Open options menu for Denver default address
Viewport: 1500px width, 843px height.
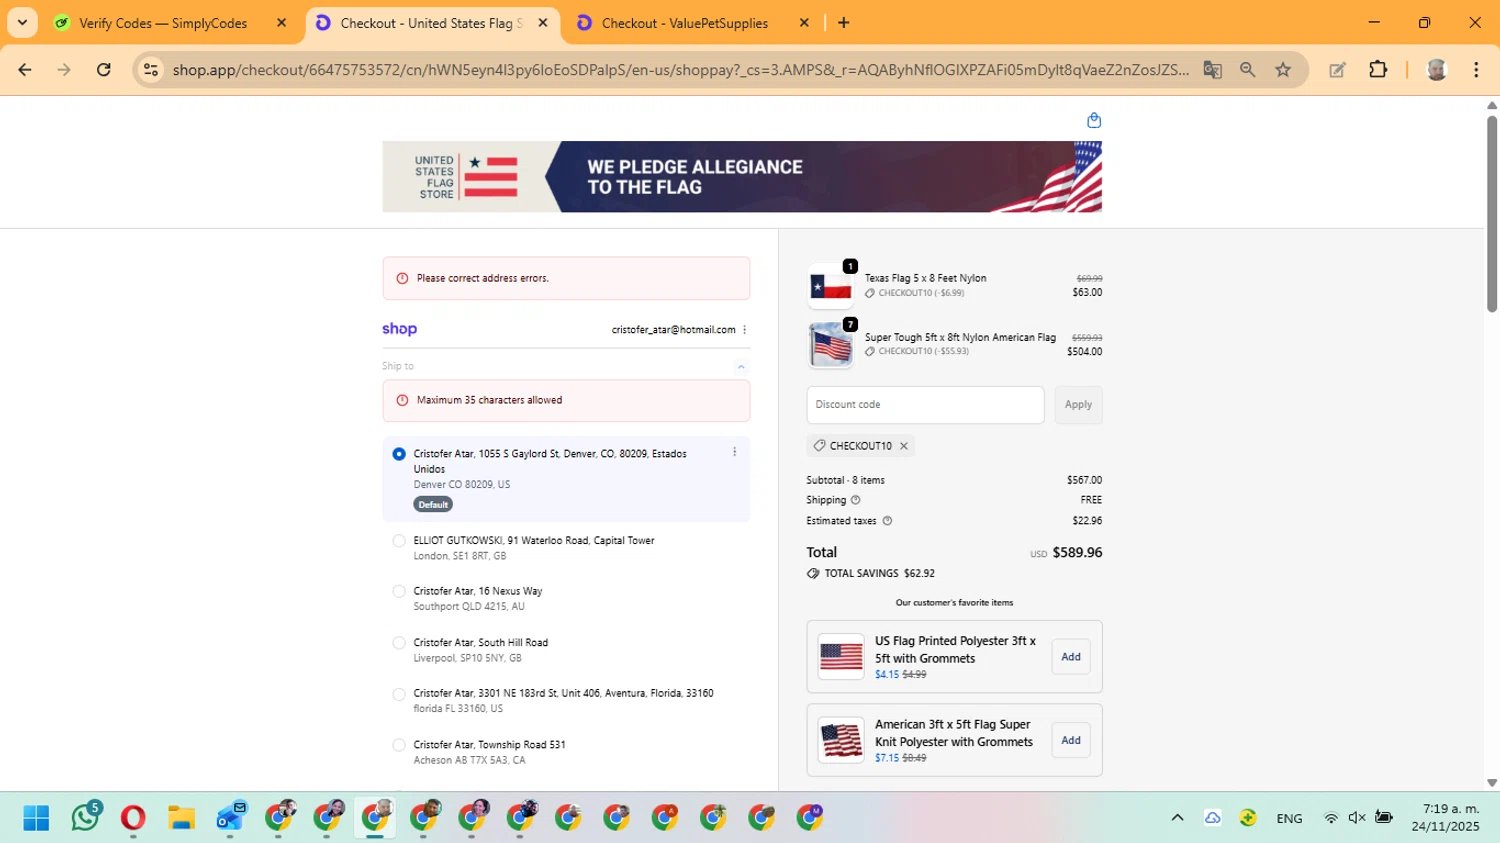point(735,452)
